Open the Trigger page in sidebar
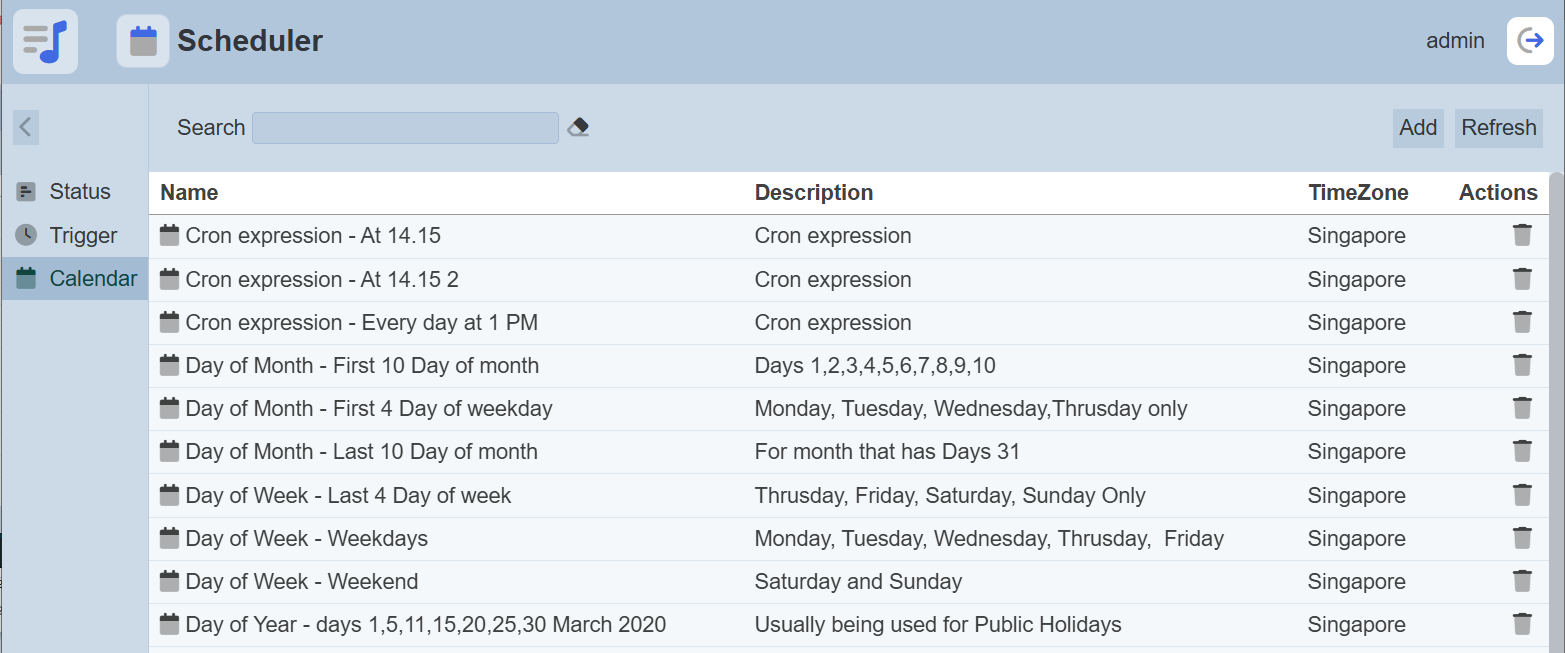This screenshot has height=653, width=1565. [x=83, y=236]
